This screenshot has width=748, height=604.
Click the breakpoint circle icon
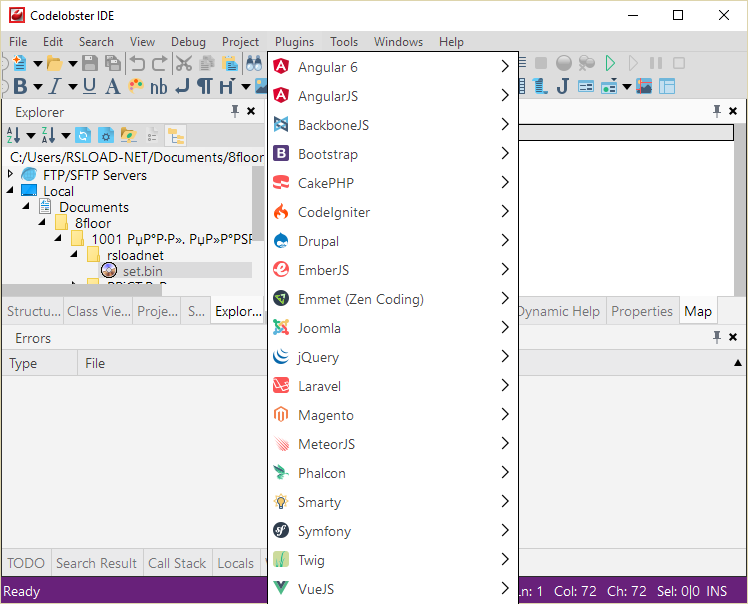pyautogui.click(x=564, y=63)
